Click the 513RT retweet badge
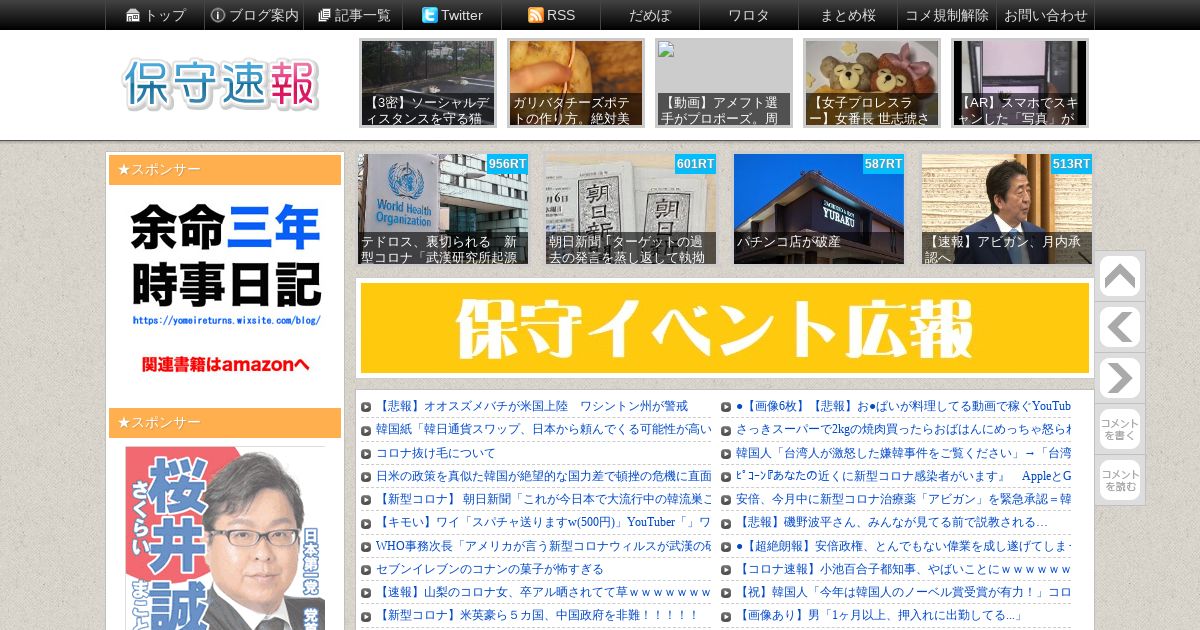1200x630 pixels. click(1071, 164)
